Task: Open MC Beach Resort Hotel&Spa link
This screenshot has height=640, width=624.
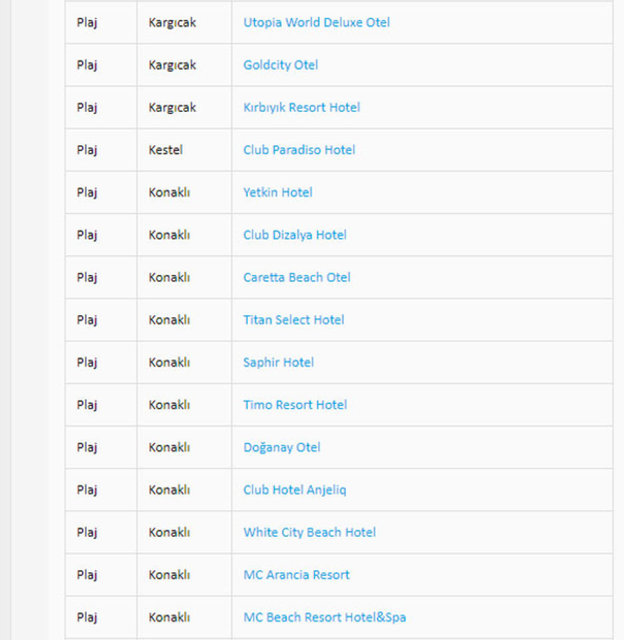Action: tap(324, 617)
